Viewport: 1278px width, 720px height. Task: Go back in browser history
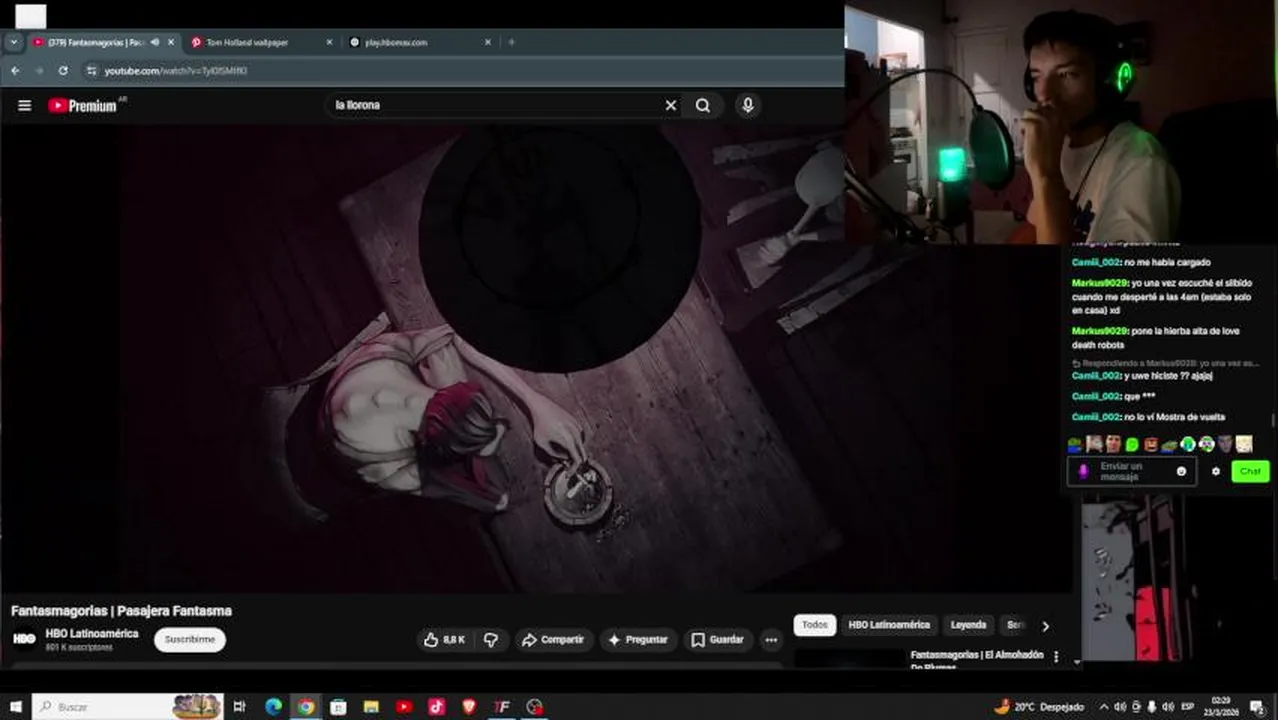[x=15, y=71]
